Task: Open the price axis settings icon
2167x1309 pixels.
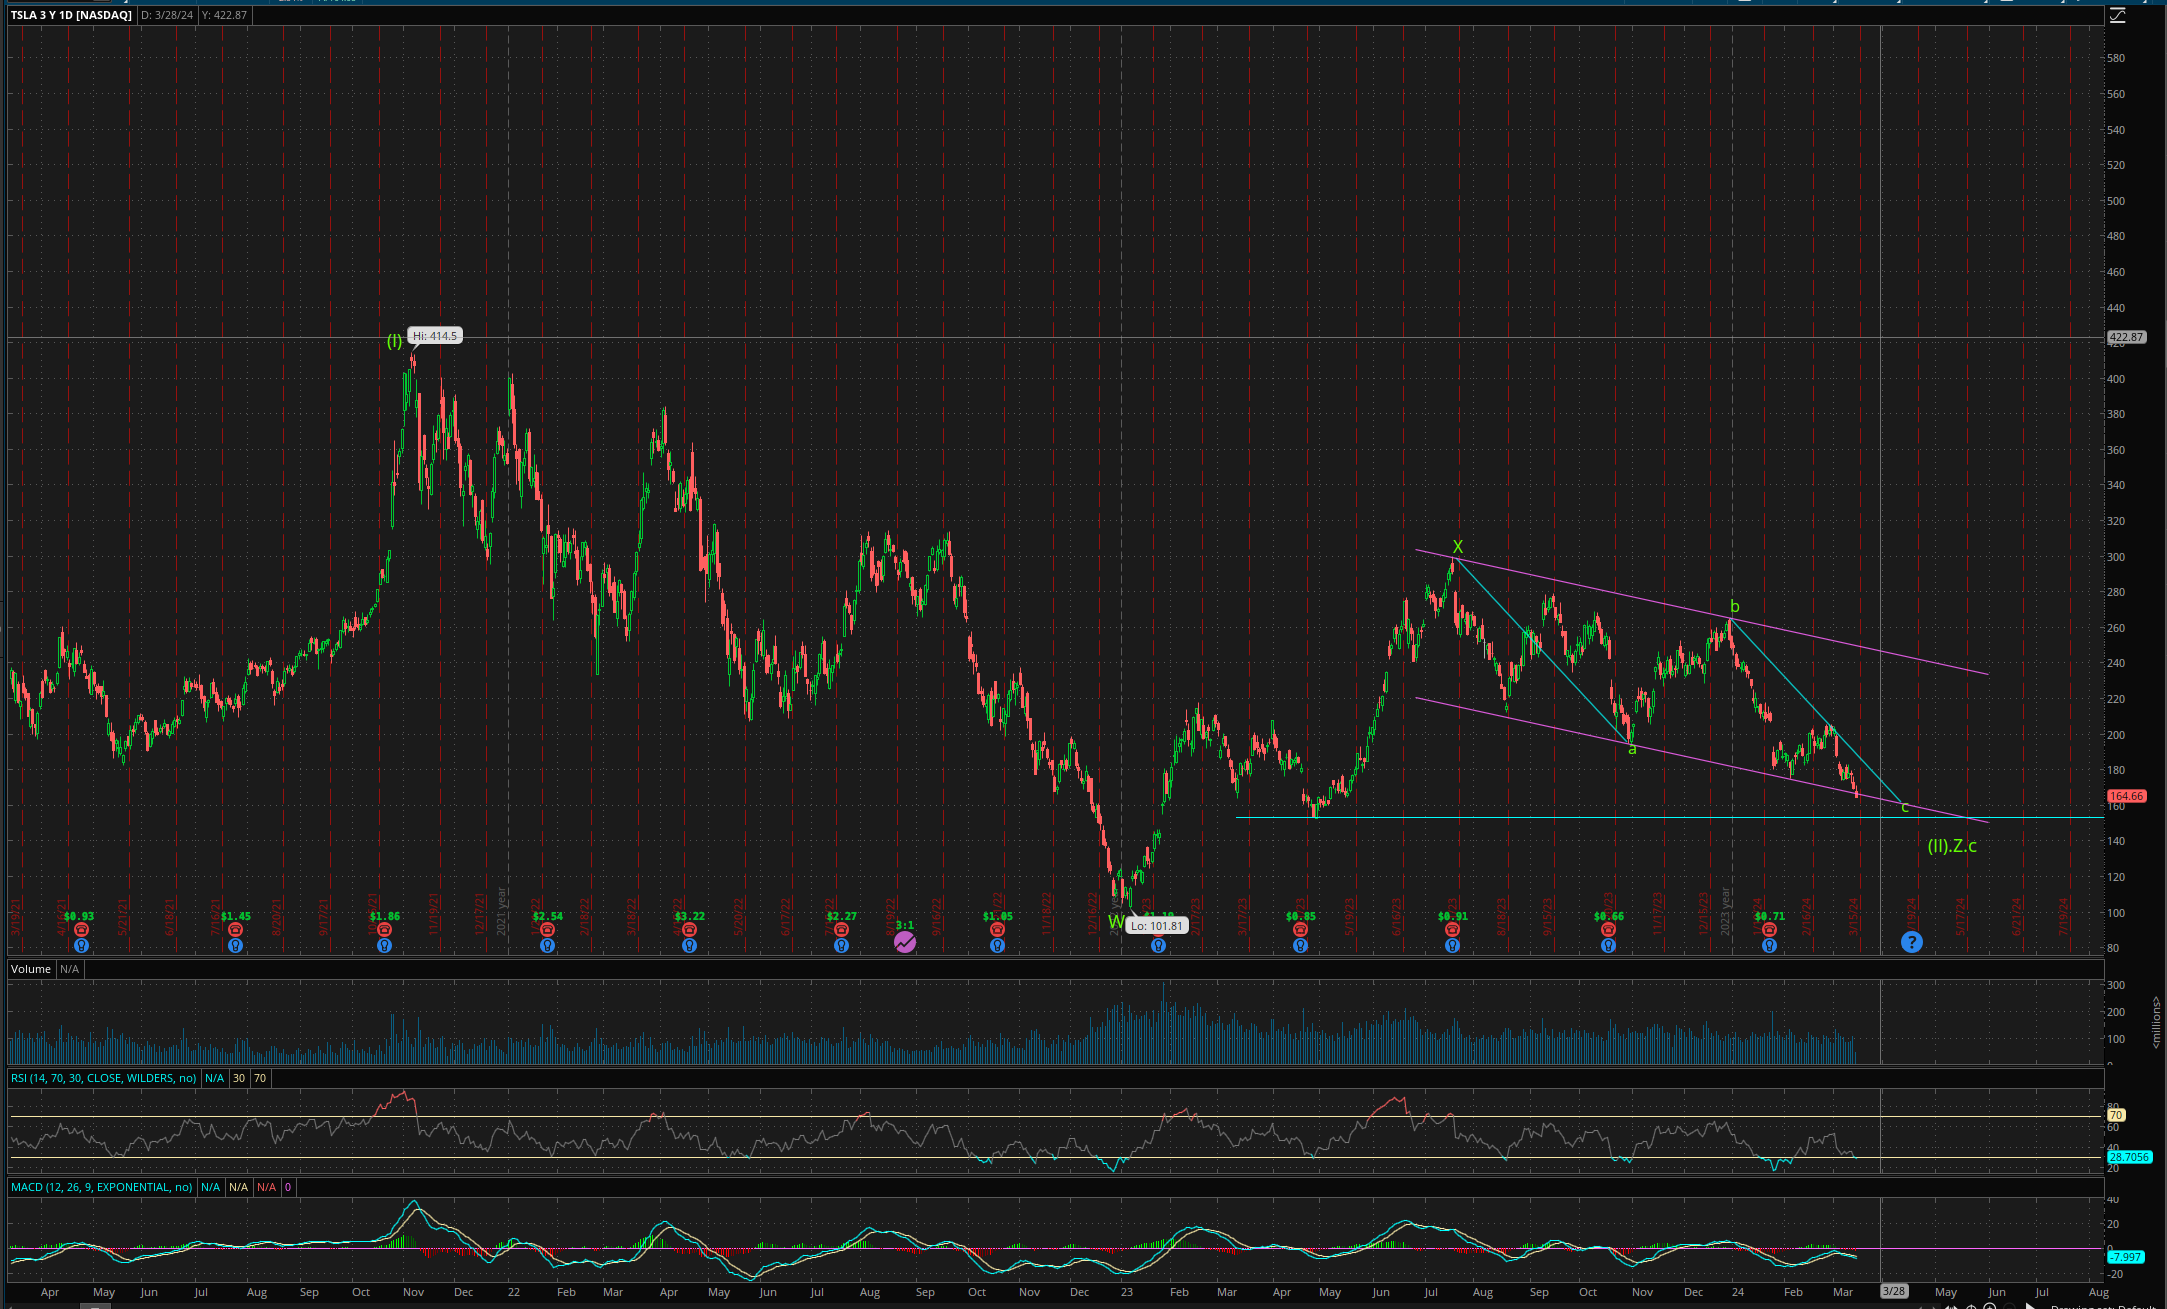Action: pyautogui.click(x=2117, y=15)
